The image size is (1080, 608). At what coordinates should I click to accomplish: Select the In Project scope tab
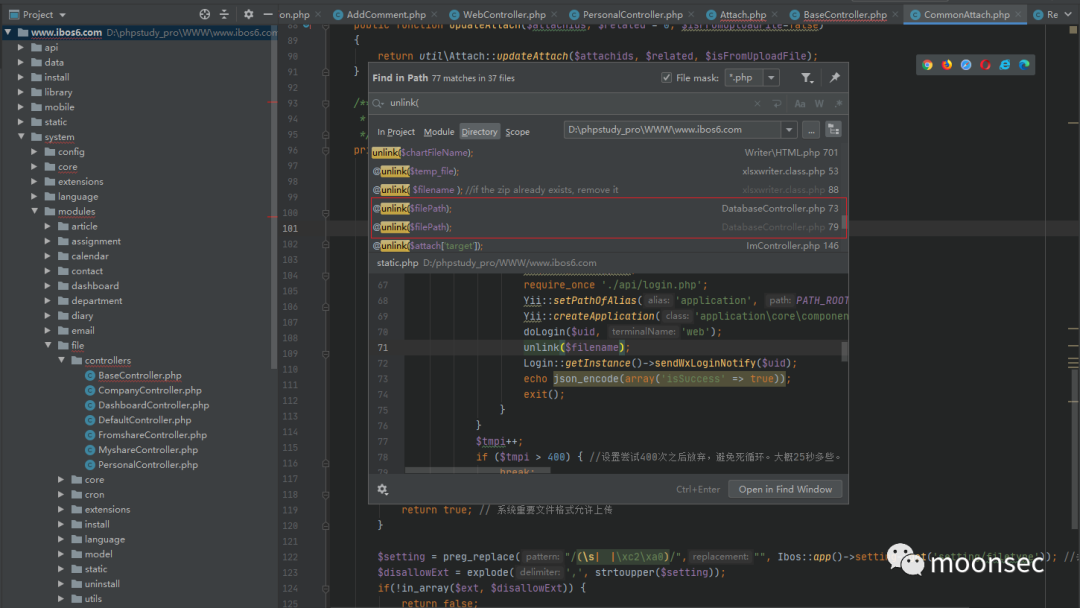click(x=396, y=132)
